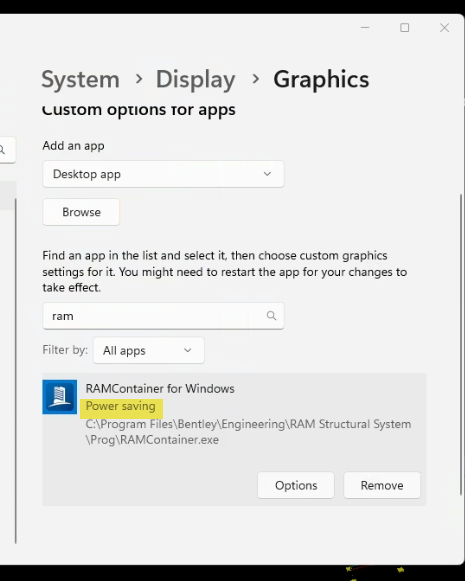Viewport: 465px width, 581px height.
Task: Expand the All apps filter dropdown
Action: pyautogui.click(x=149, y=350)
